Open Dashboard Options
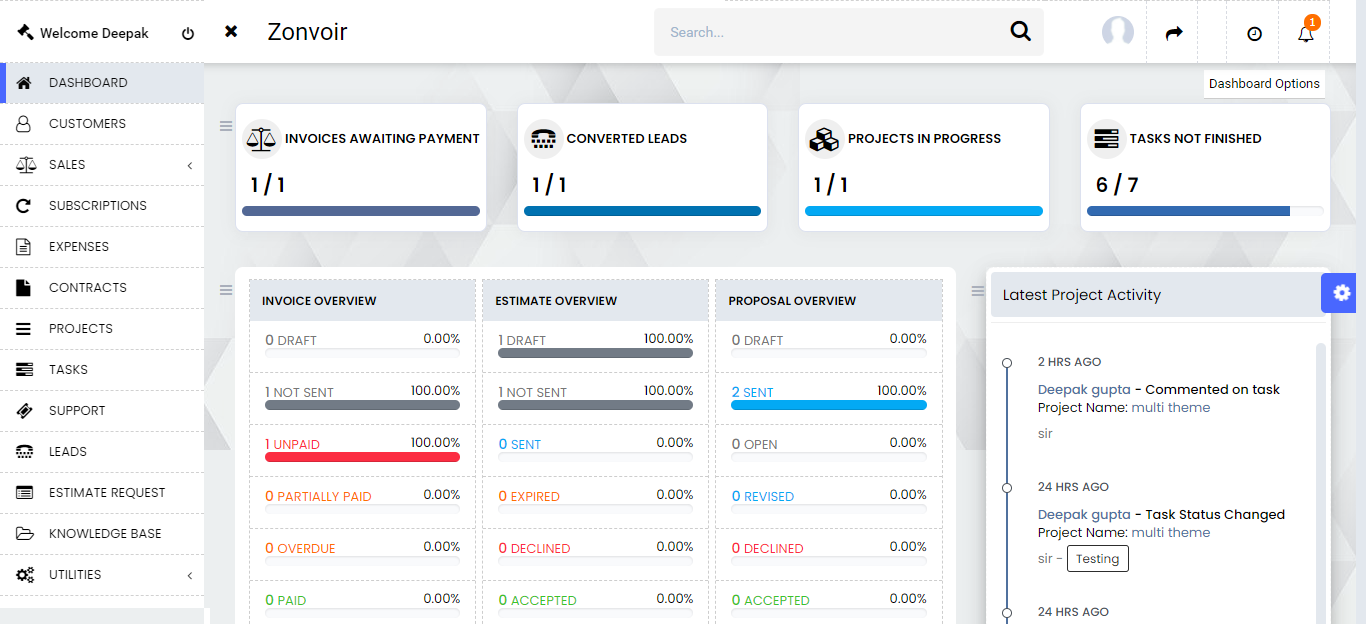The height and width of the screenshot is (624, 1366). (x=1264, y=84)
